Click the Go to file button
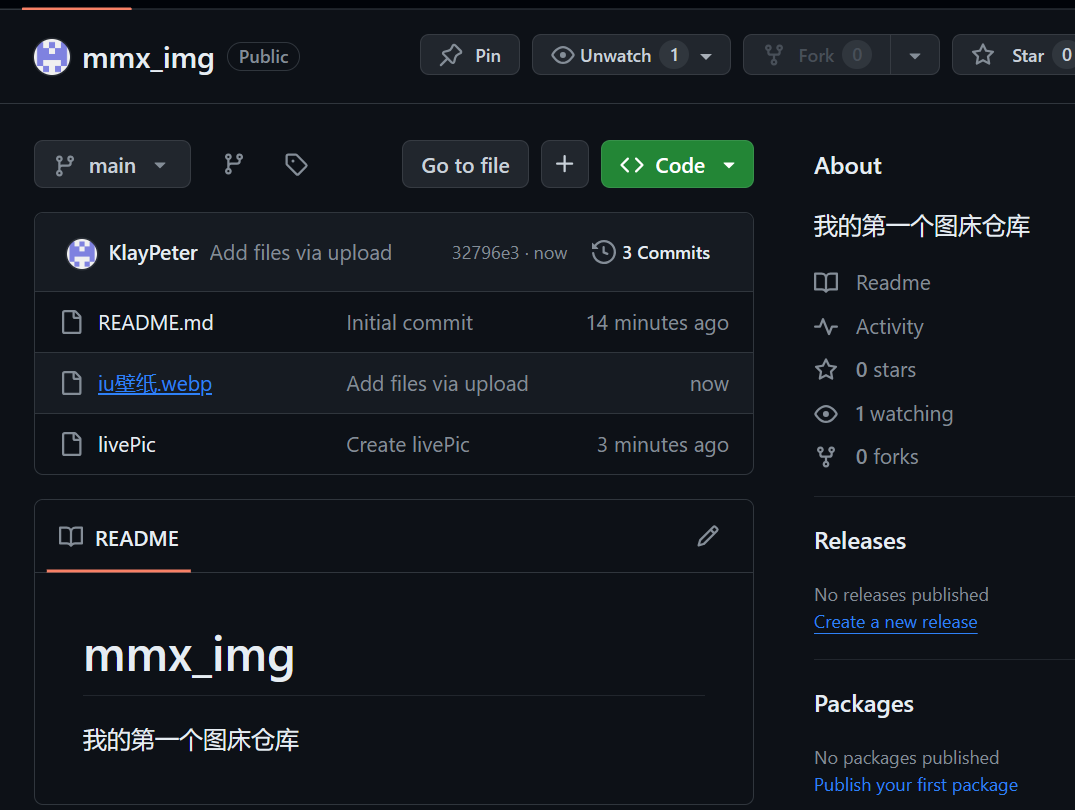 click(466, 165)
